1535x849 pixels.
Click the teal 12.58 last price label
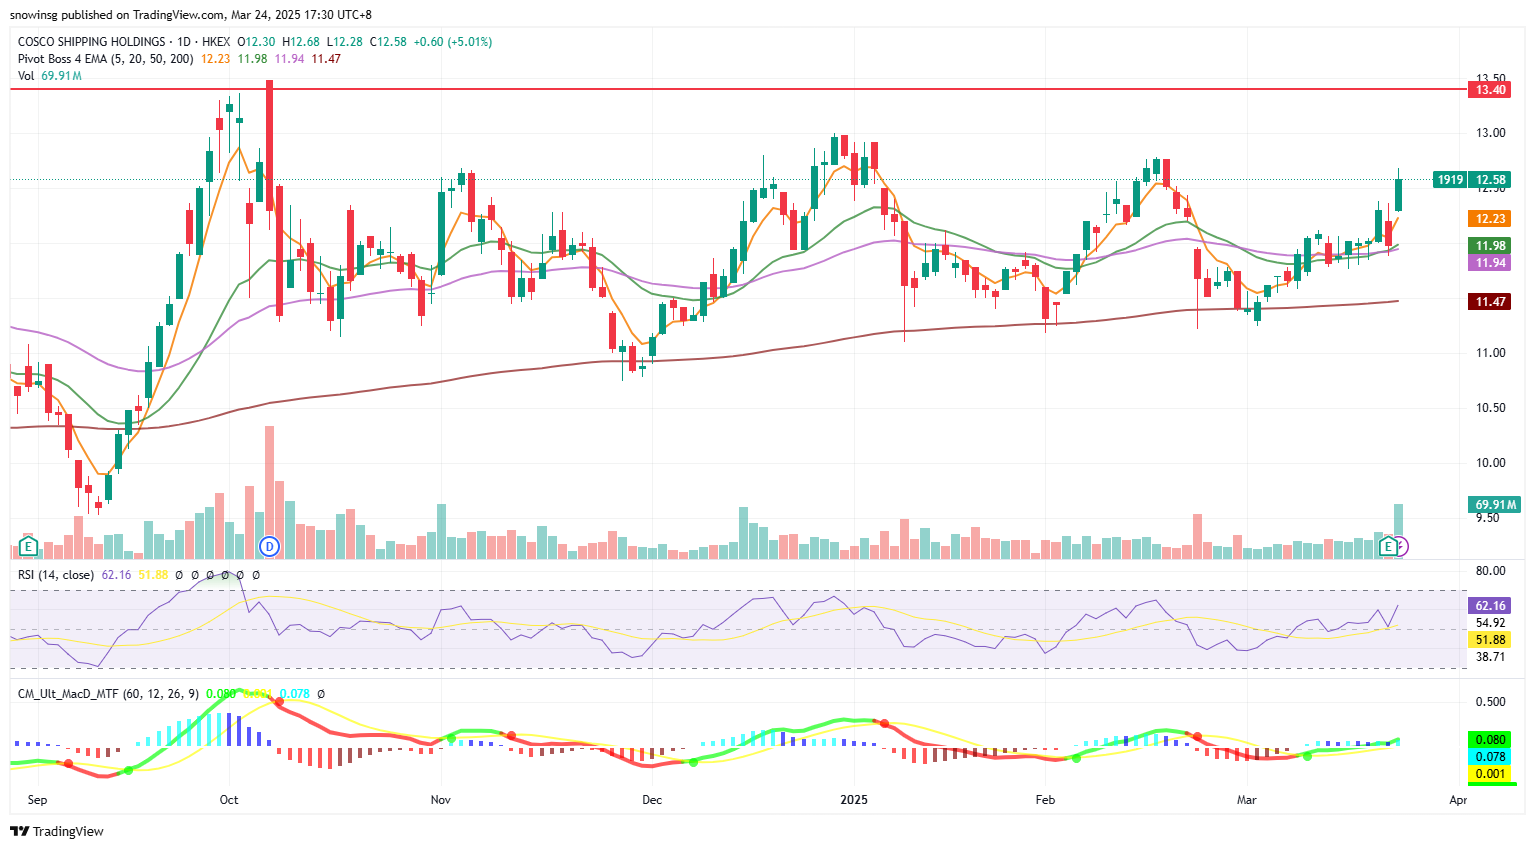[x=1490, y=180]
